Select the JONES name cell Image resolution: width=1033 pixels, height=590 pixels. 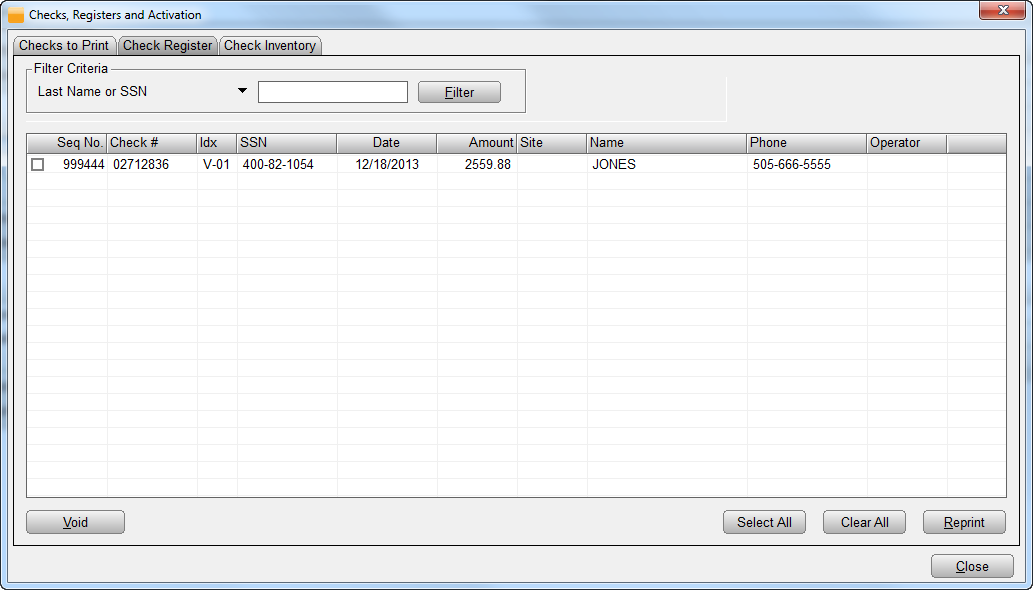click(613, 165)
